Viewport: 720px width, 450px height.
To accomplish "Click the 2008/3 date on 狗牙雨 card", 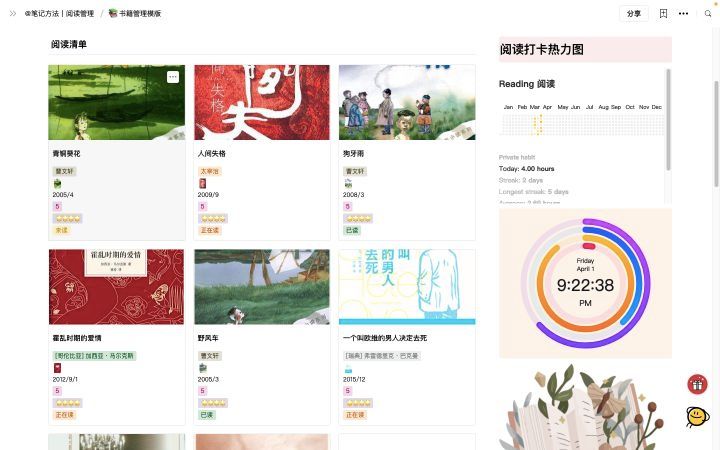I will 353,195.
